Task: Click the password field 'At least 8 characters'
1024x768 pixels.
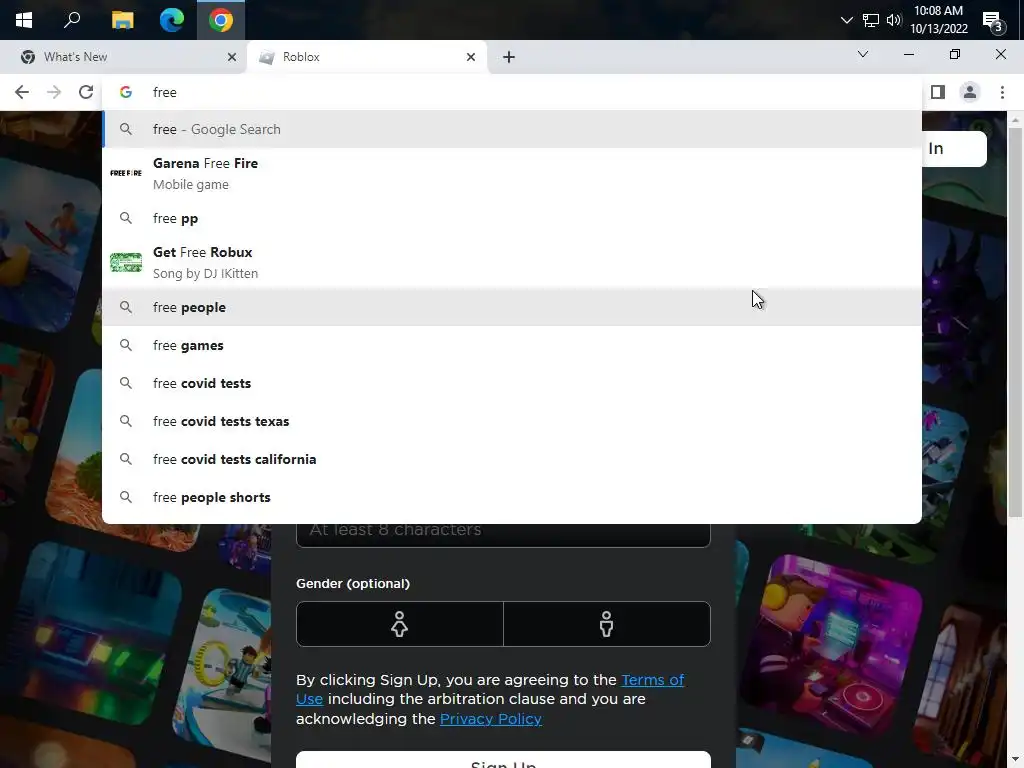Action: pyautogui.click(x=503, y=534)
